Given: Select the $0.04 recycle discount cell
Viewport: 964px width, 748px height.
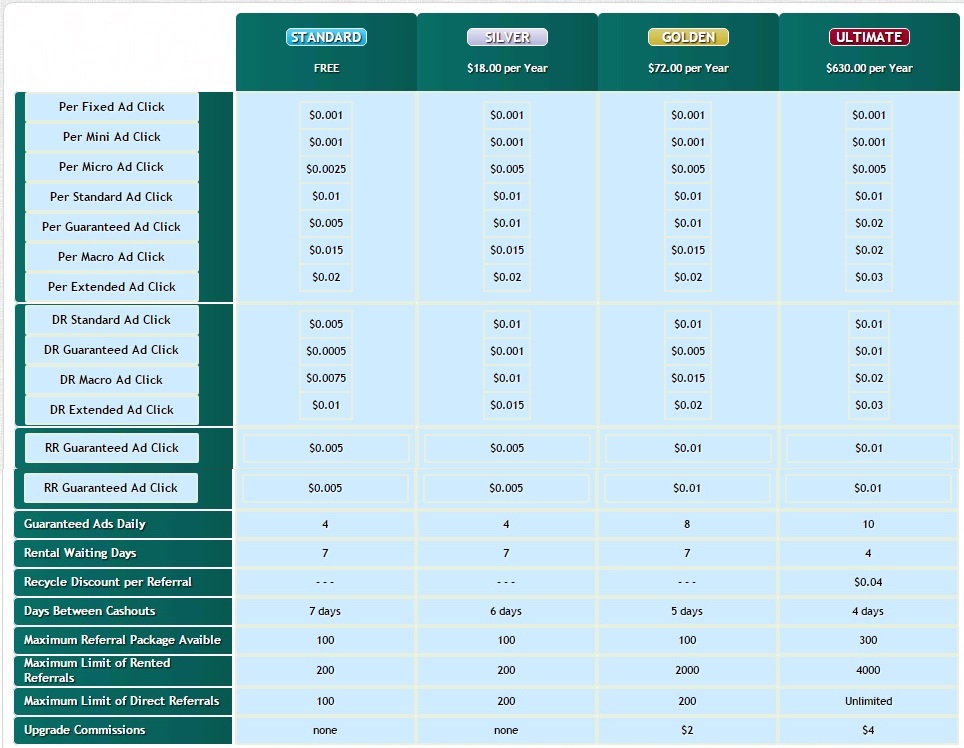Looking at the screenshot, I should click(x=868, y=582).
